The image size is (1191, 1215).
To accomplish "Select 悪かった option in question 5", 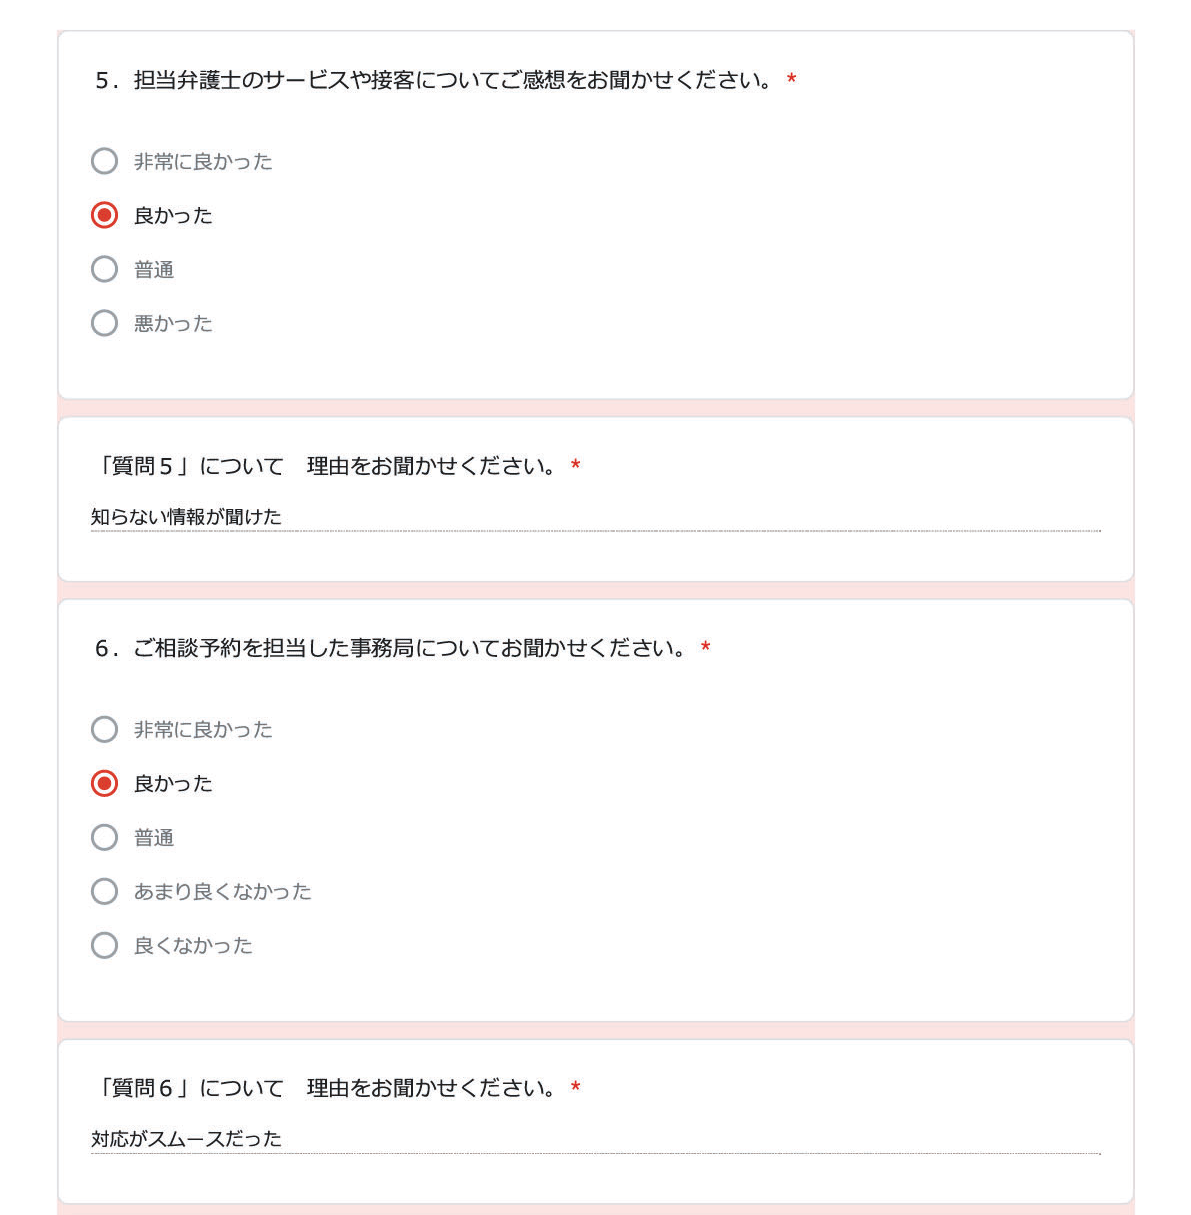I will pos(105,323).
